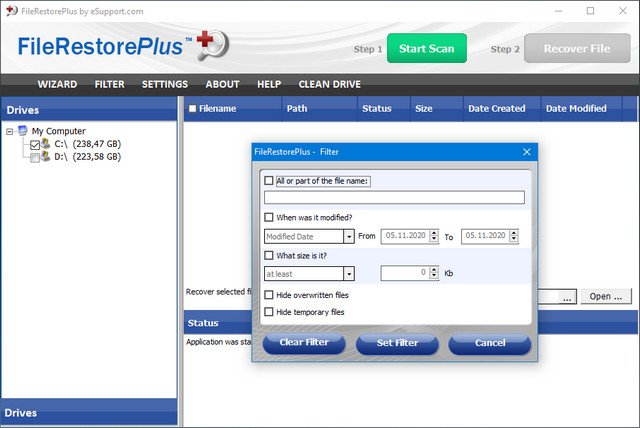Close the Filter dialog with the X

point(527,152)
